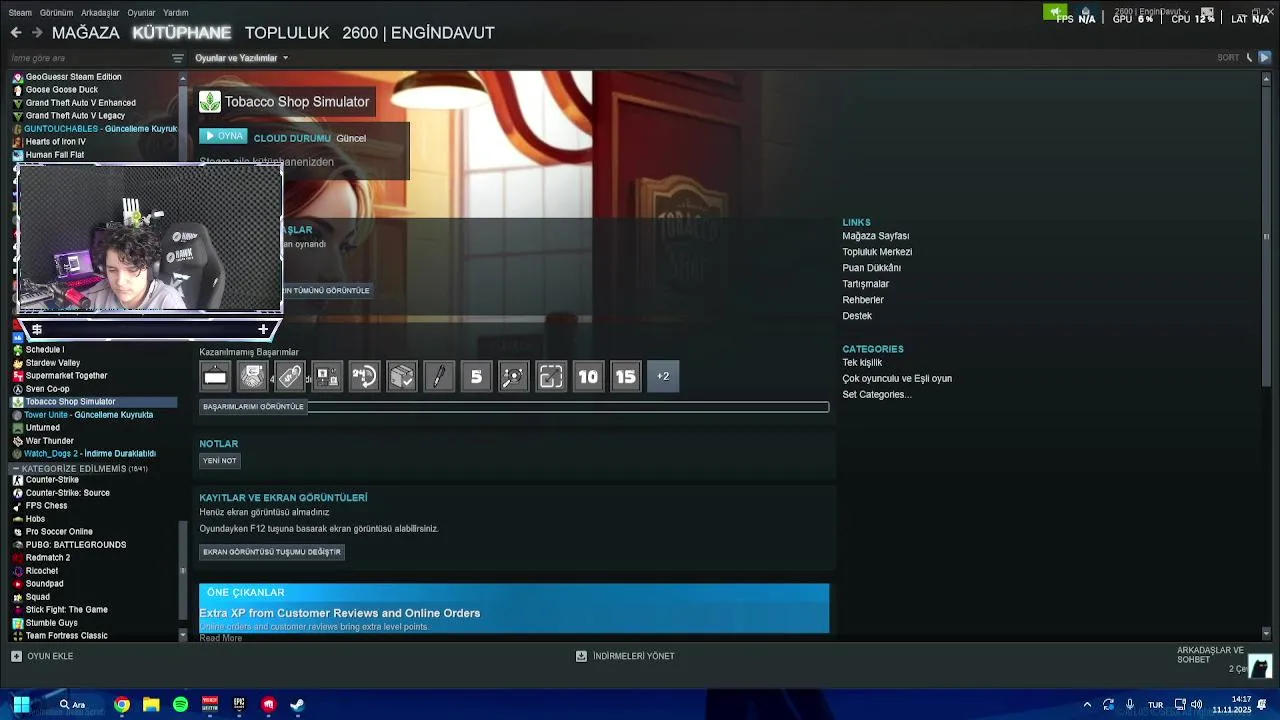The height and width of the screenshot is (720, 1280).
Task: Open the Destek link
Action: (x=857, y=316)
